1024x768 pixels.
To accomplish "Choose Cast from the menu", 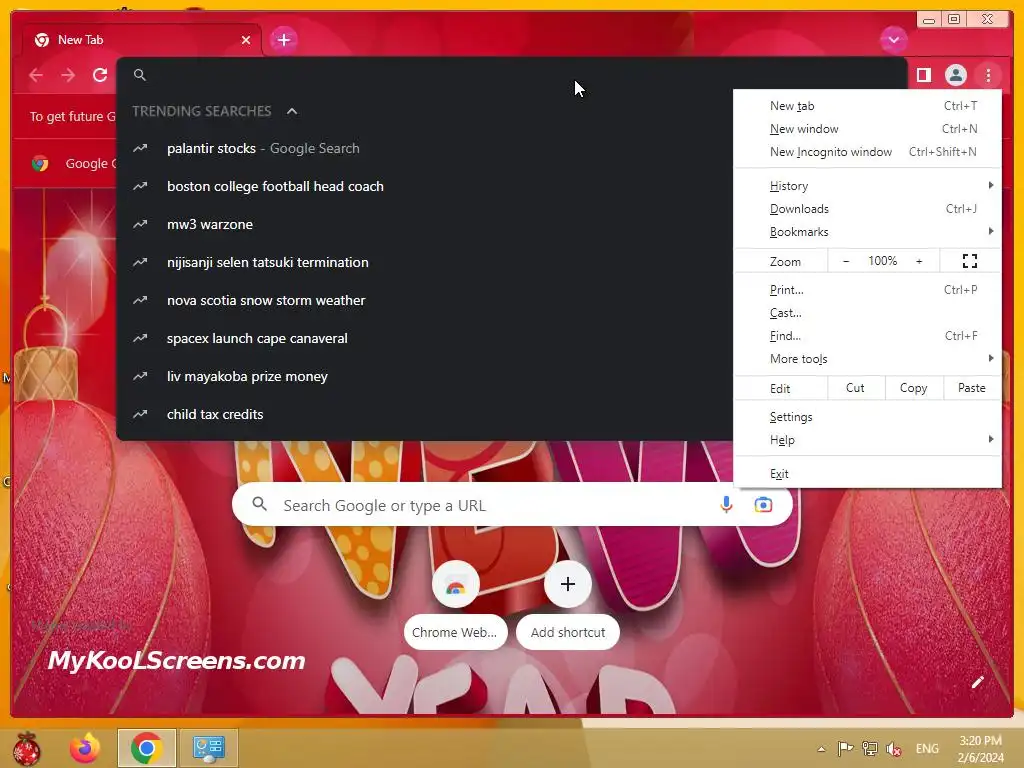I will click(x=867, y=313).
